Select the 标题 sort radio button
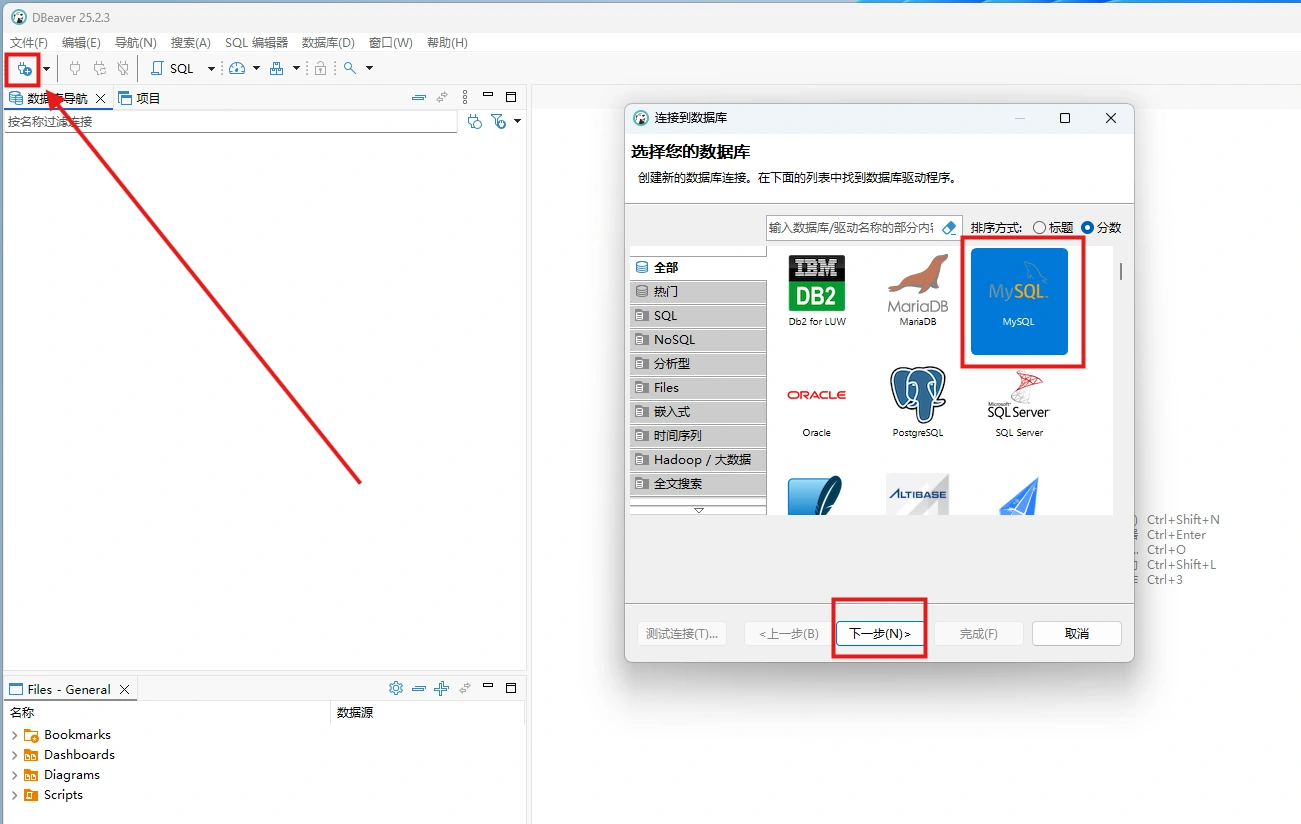This screenshot has height=824, width=1301. [x=1039, y=228]
